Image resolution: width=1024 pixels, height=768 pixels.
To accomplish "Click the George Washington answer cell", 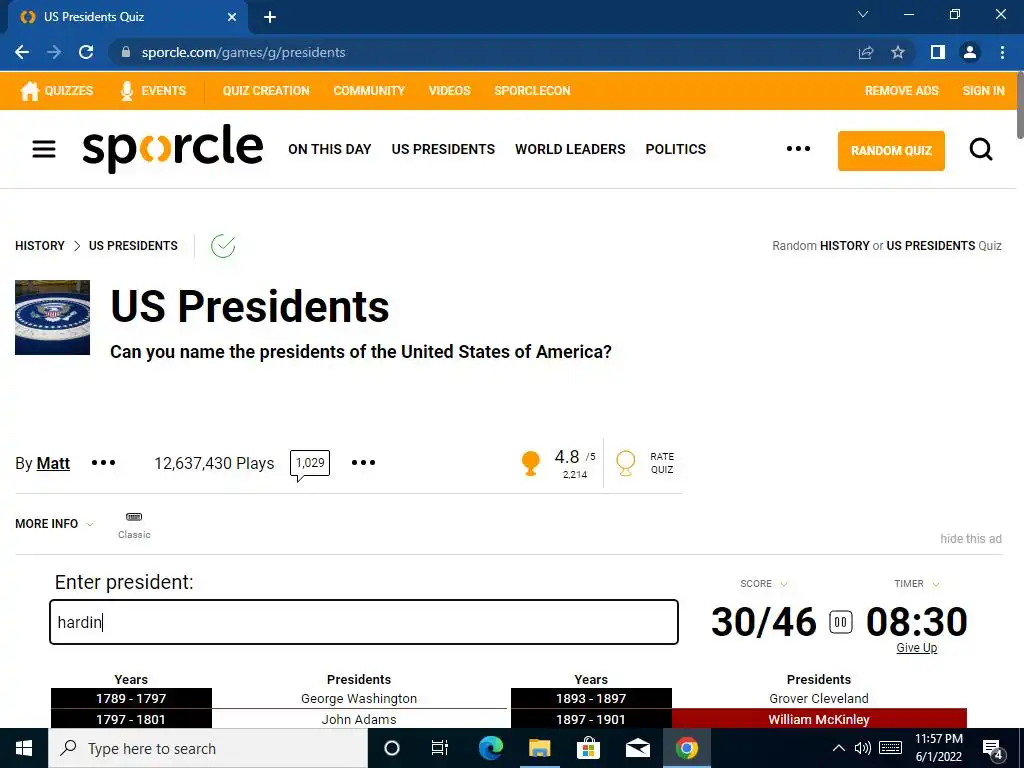I will coord(359,698).
